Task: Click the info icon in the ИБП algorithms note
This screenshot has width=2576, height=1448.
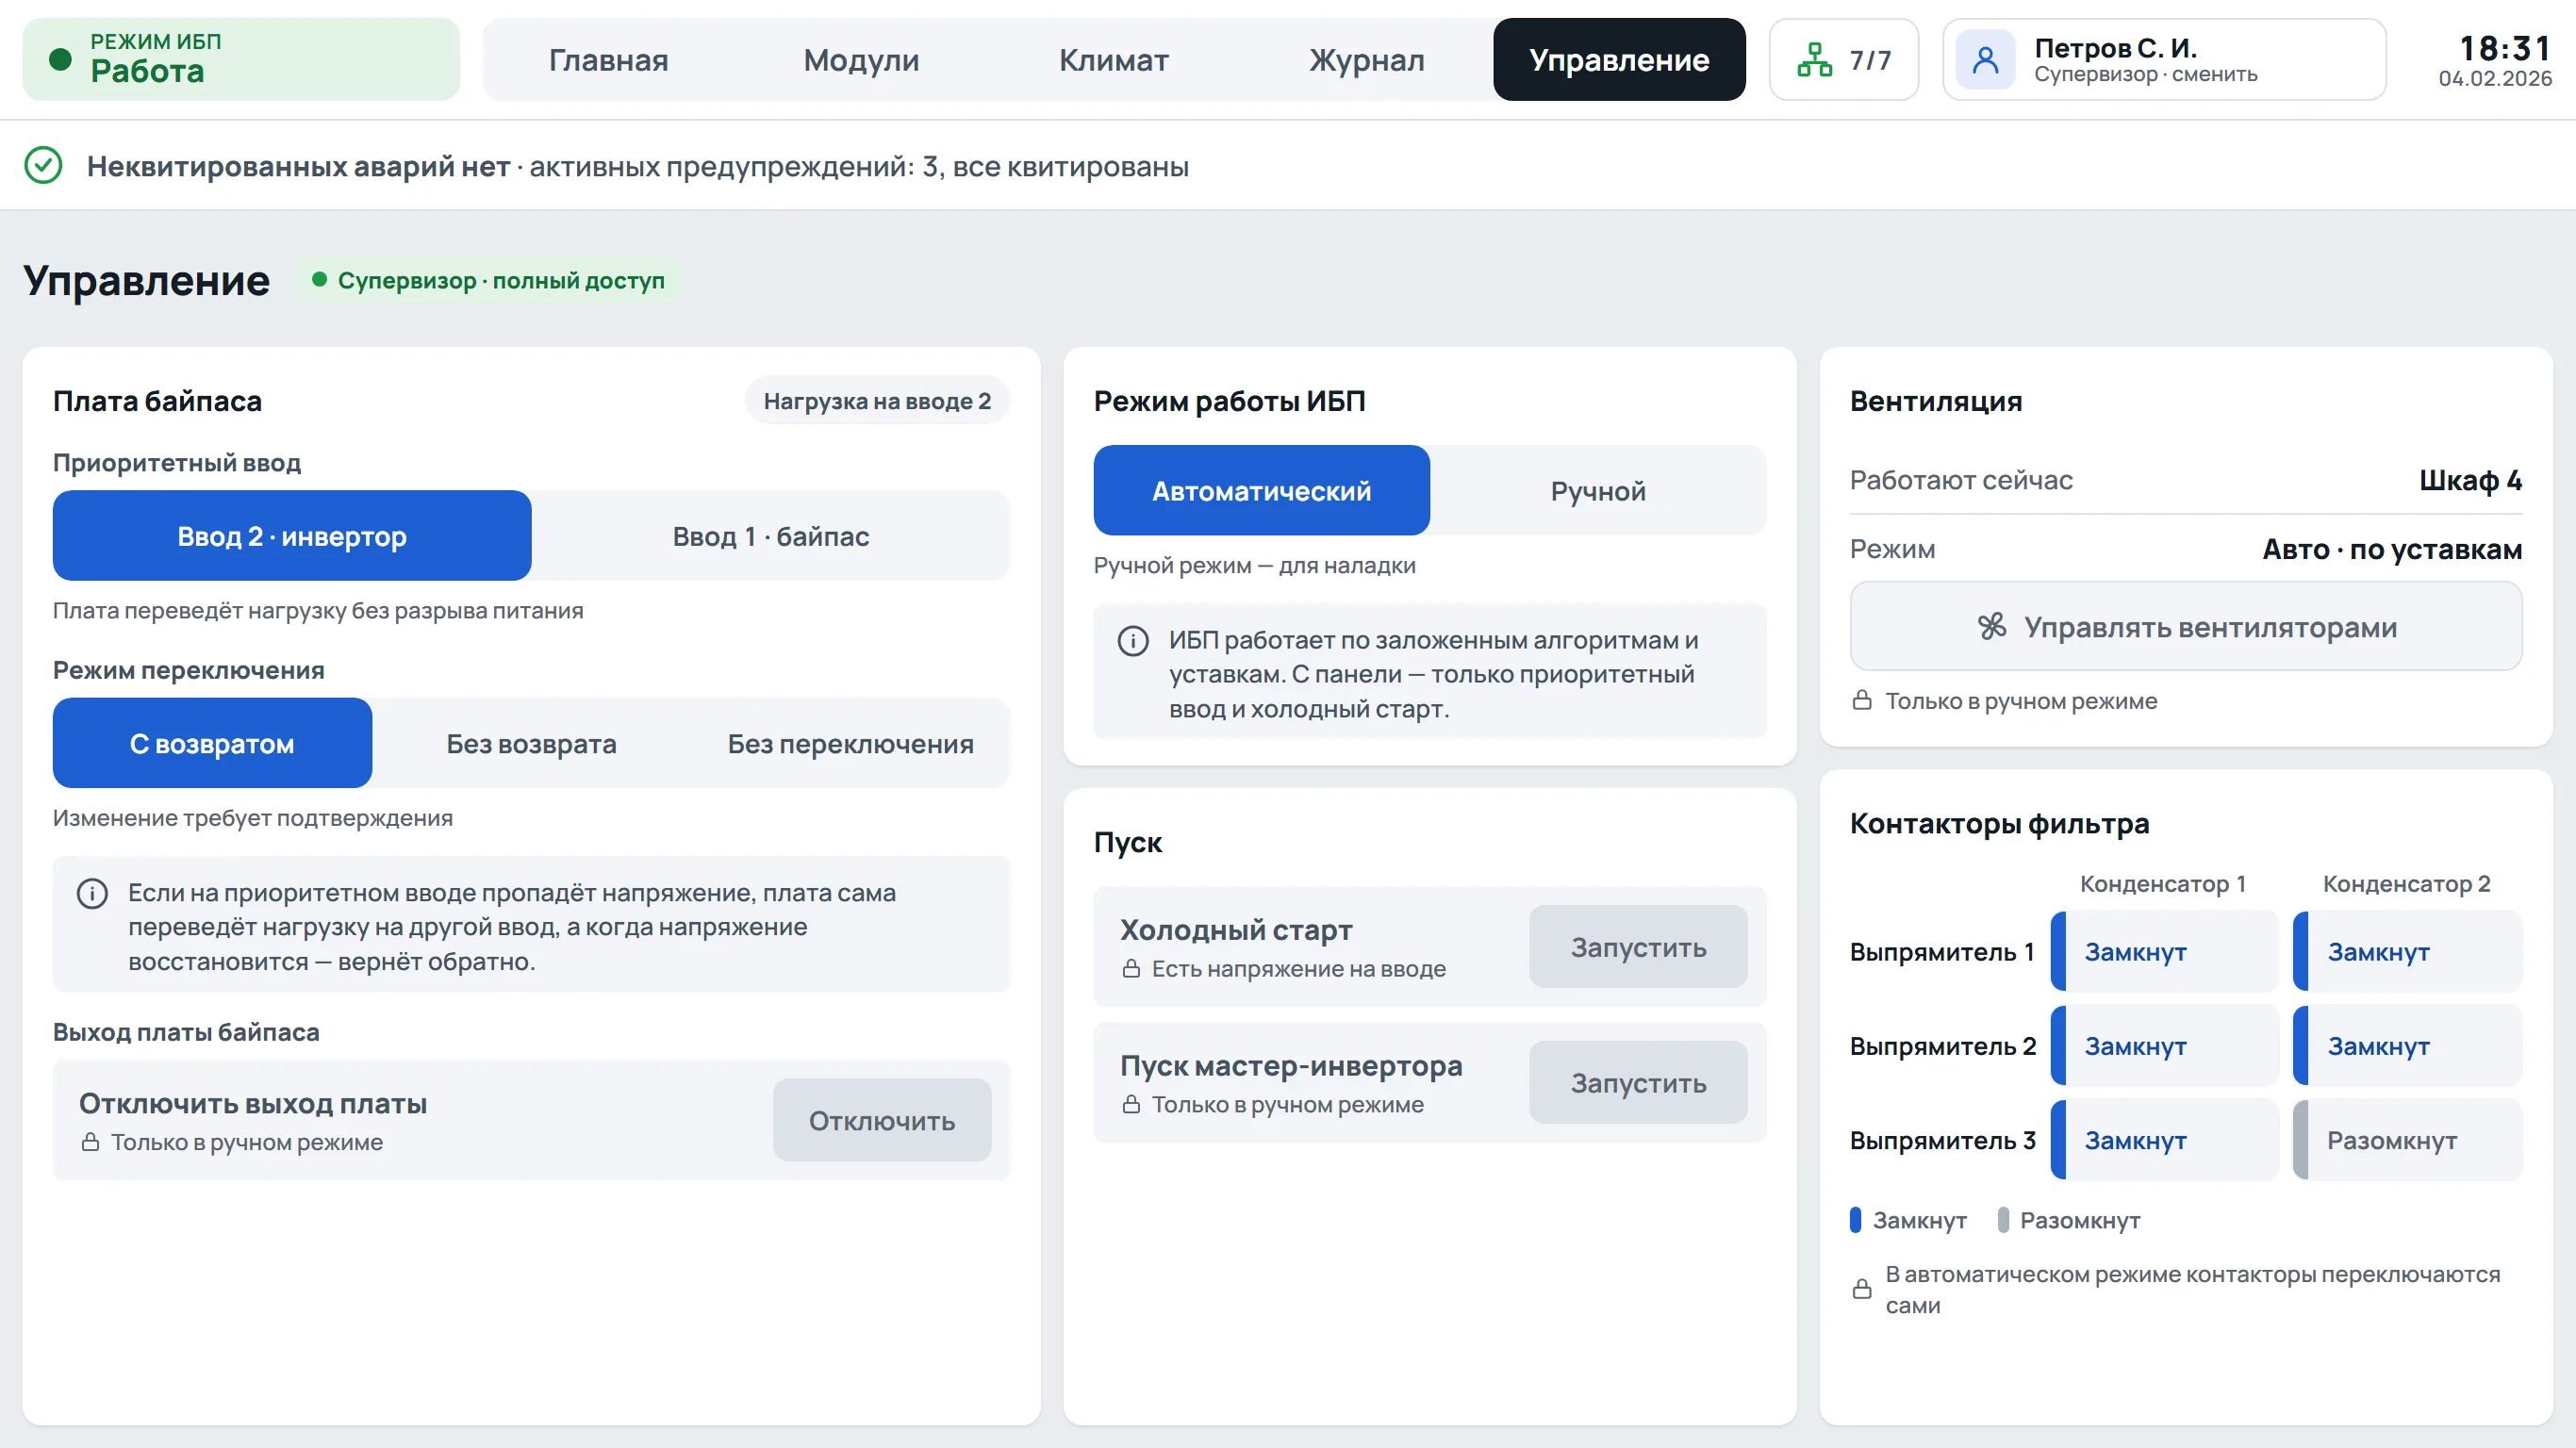Action: point(1132,640)
